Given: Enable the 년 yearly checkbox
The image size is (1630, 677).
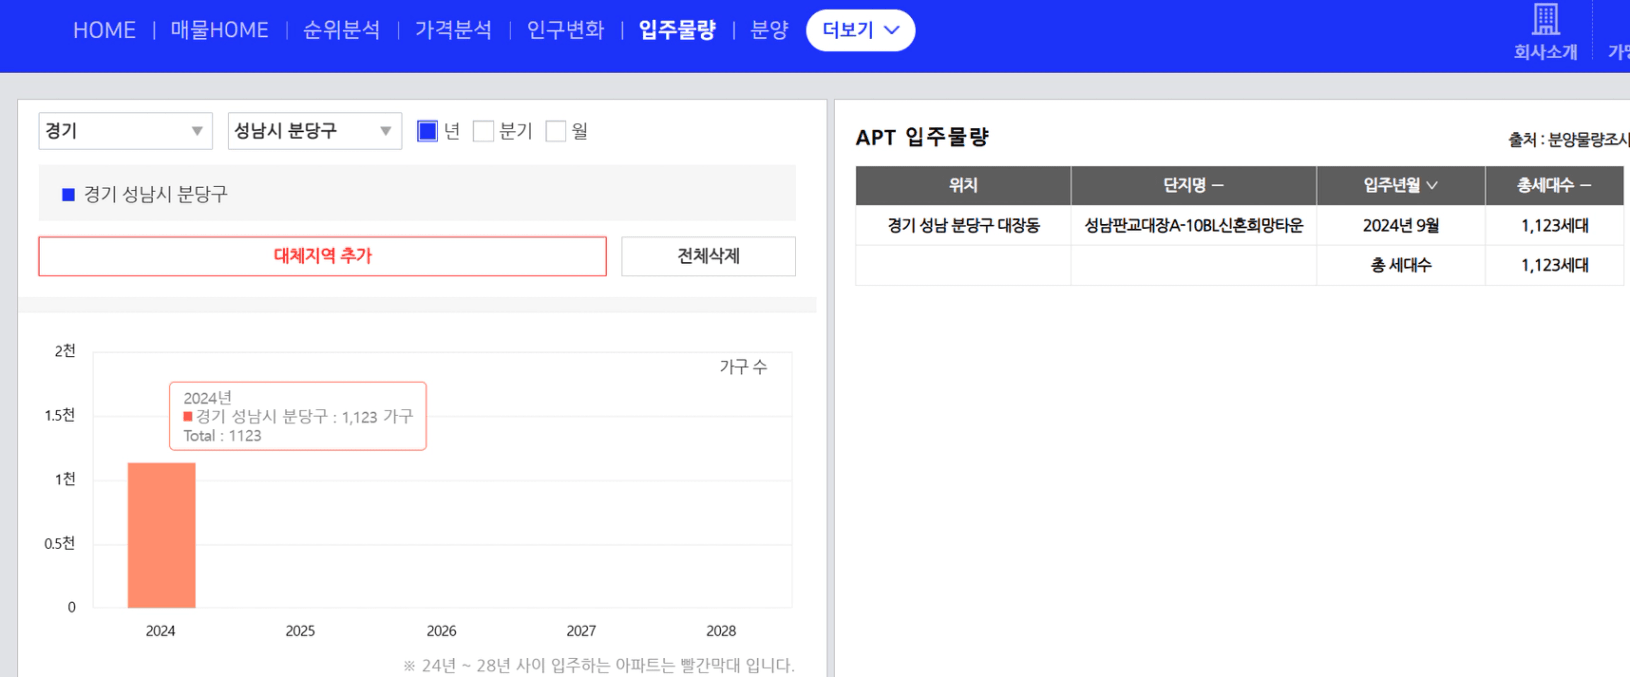Looking at the screenshot, I should pos(427,131).
